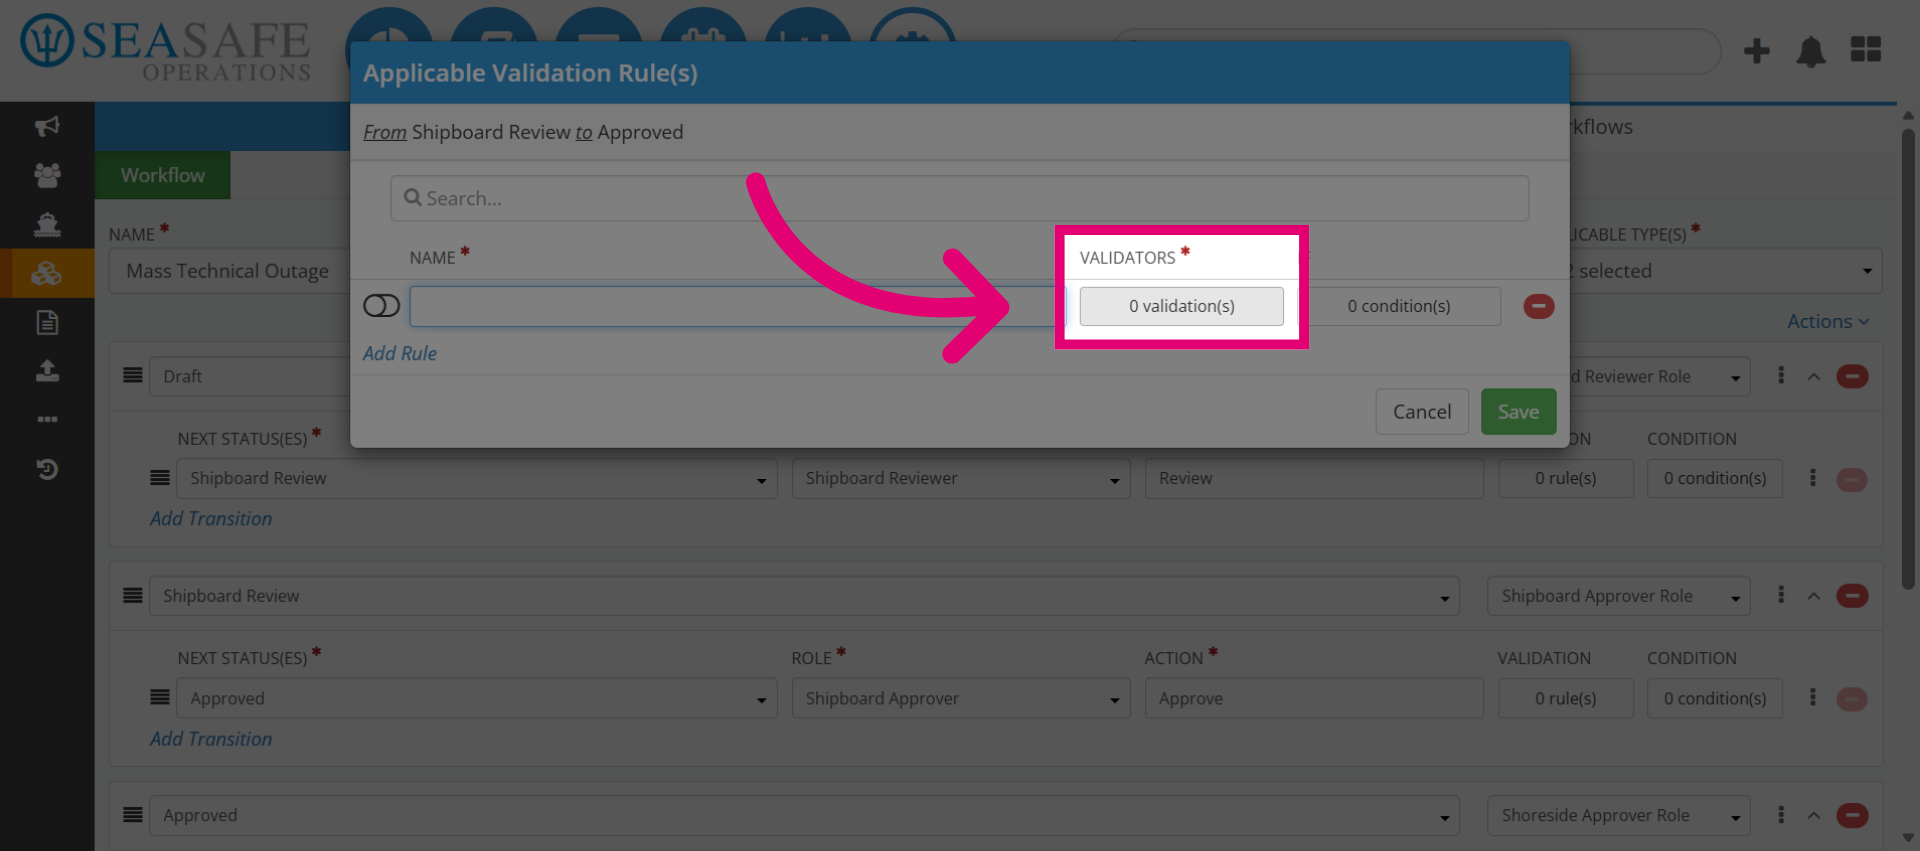Open the Shipboard Reviewer role dropdown
This screenshot has width=1920, height=851.
961,479
